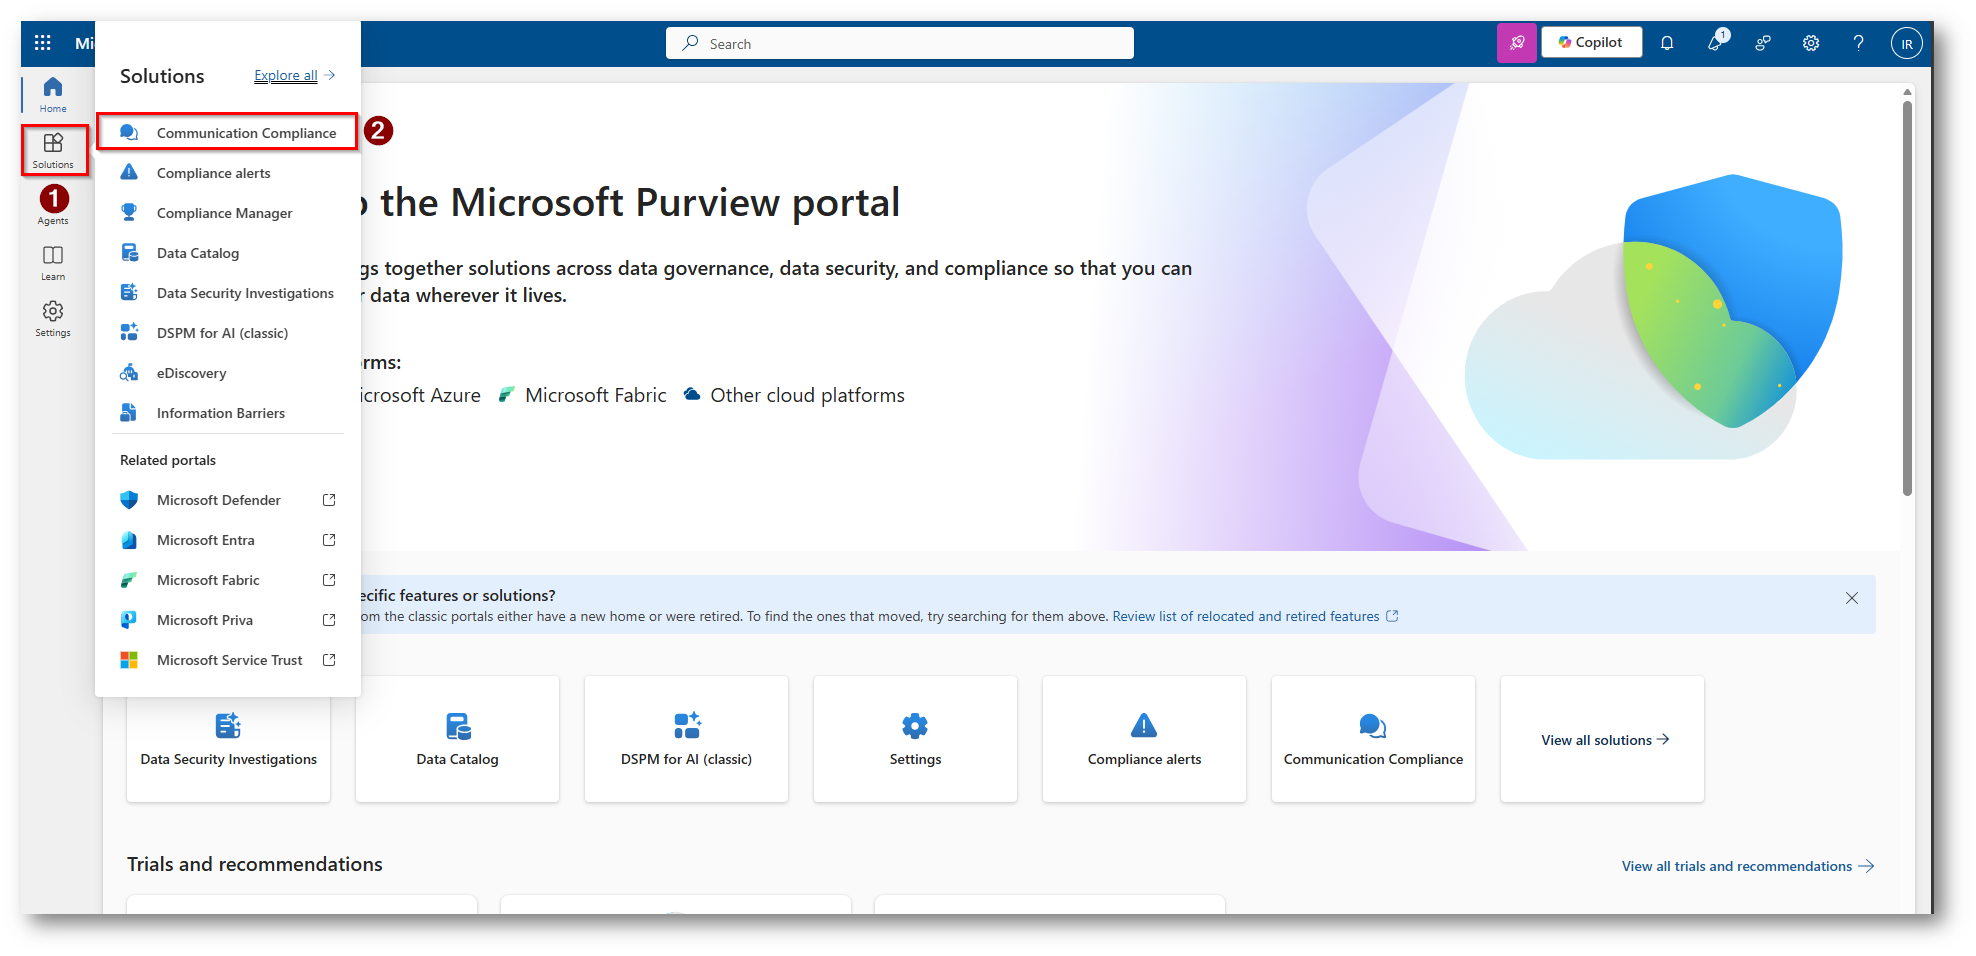This screenshot has height=956, width=1976.
Task: Open Review list of relocated and retired features
Action: coord(1255,617)
